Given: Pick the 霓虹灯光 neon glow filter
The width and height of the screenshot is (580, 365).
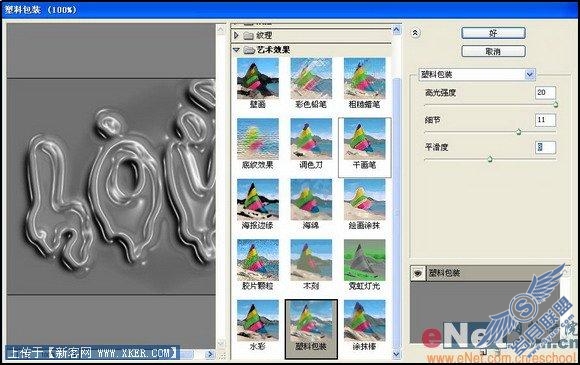Looking at the screenshot, I should coord(364,265).
